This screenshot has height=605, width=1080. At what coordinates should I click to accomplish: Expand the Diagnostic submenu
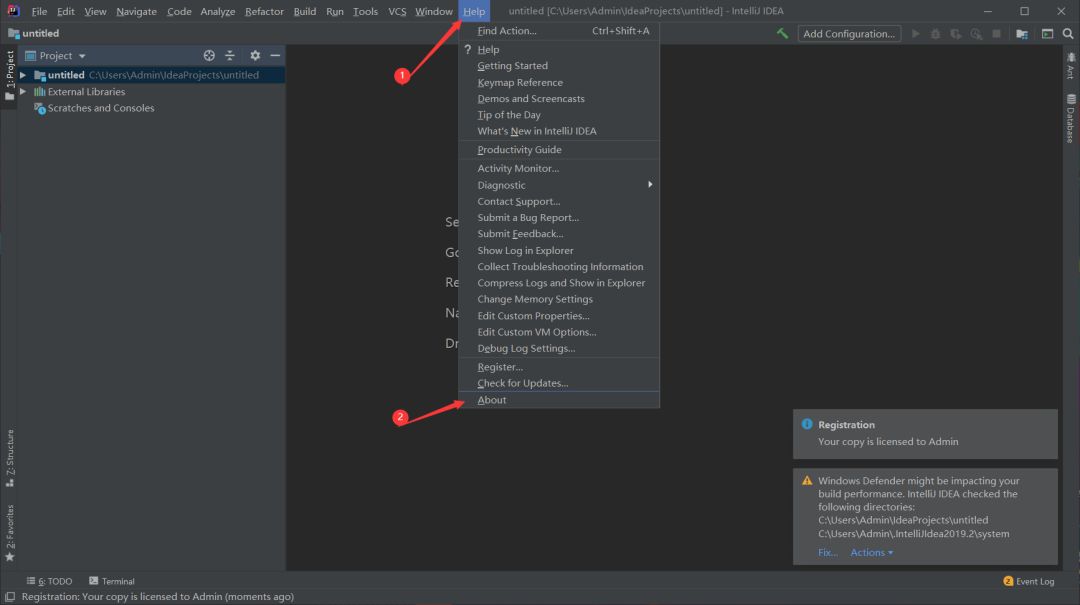[x=559, y=185]
